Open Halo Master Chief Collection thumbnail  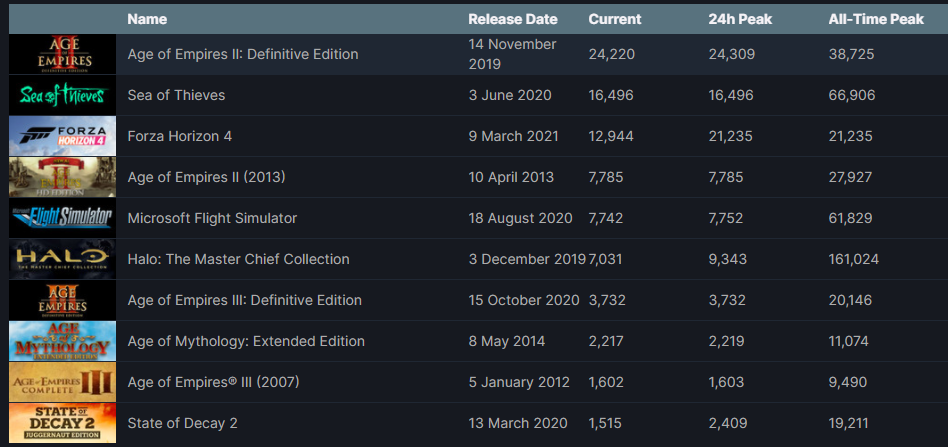click(62, 259)
